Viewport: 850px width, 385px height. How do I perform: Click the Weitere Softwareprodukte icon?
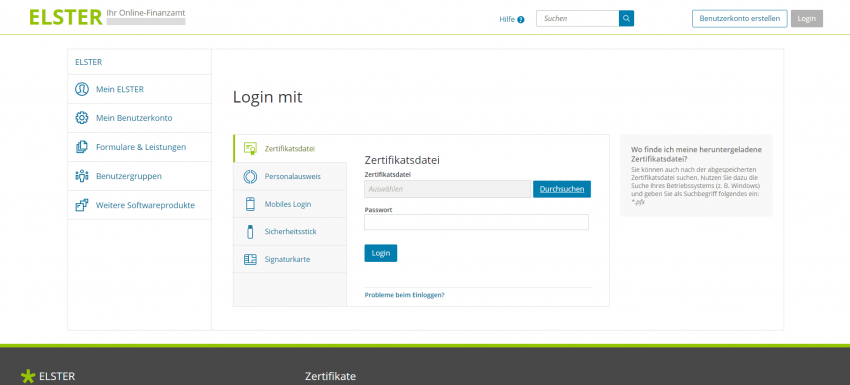tap(82, 205)
